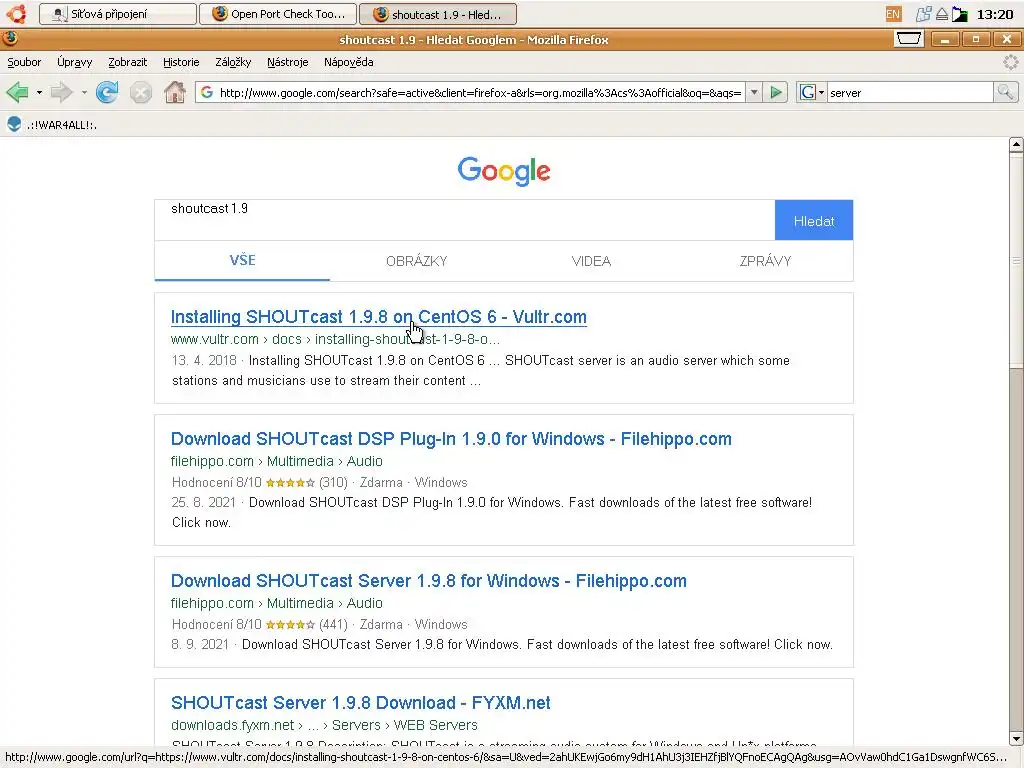Click the blue Hledat search button

pyautogui.click(x=814, y=221)
